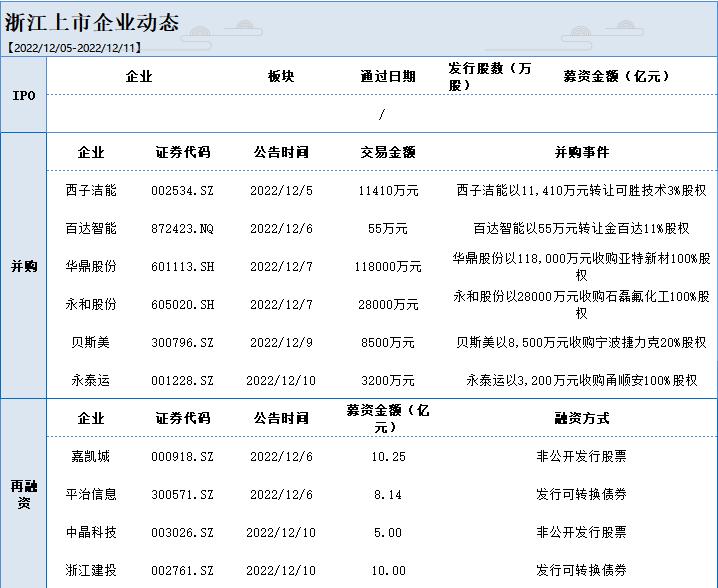Click the title 浙江上市企业动态
The image size is (718, 588).
tap(92, 22)
